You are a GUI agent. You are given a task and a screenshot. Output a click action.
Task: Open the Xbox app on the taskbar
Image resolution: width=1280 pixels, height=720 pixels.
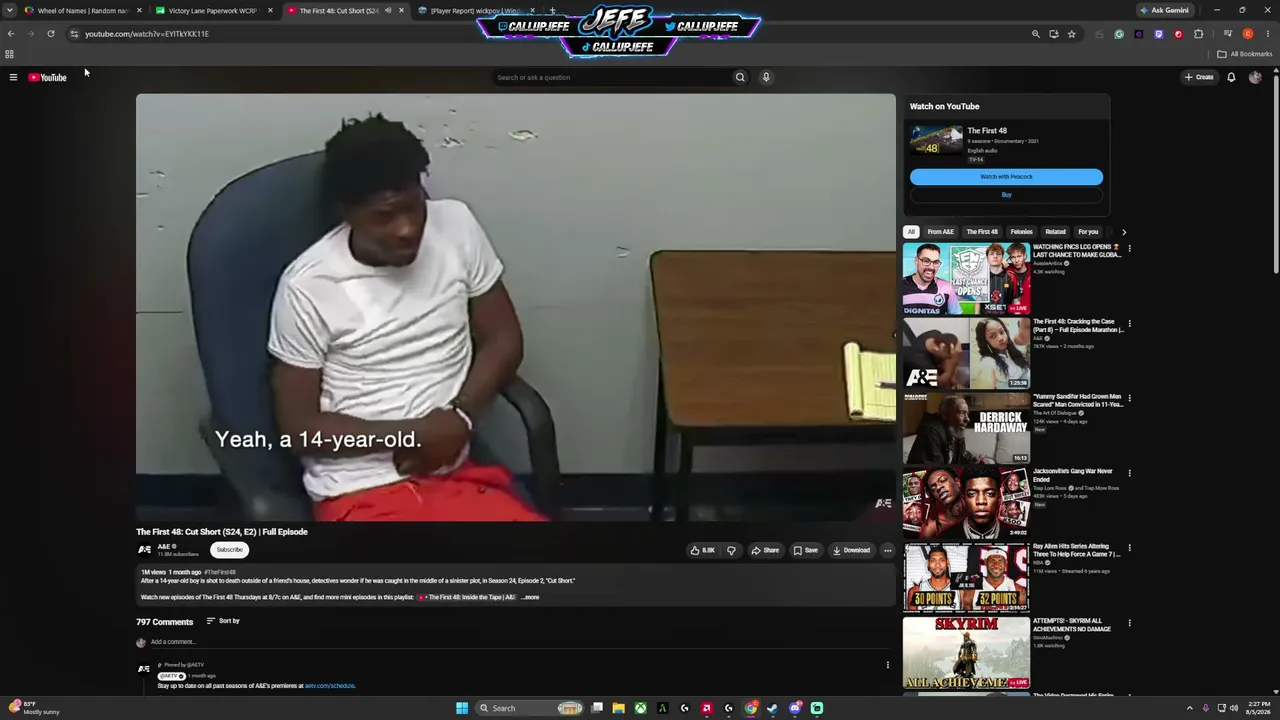[640, 708]
